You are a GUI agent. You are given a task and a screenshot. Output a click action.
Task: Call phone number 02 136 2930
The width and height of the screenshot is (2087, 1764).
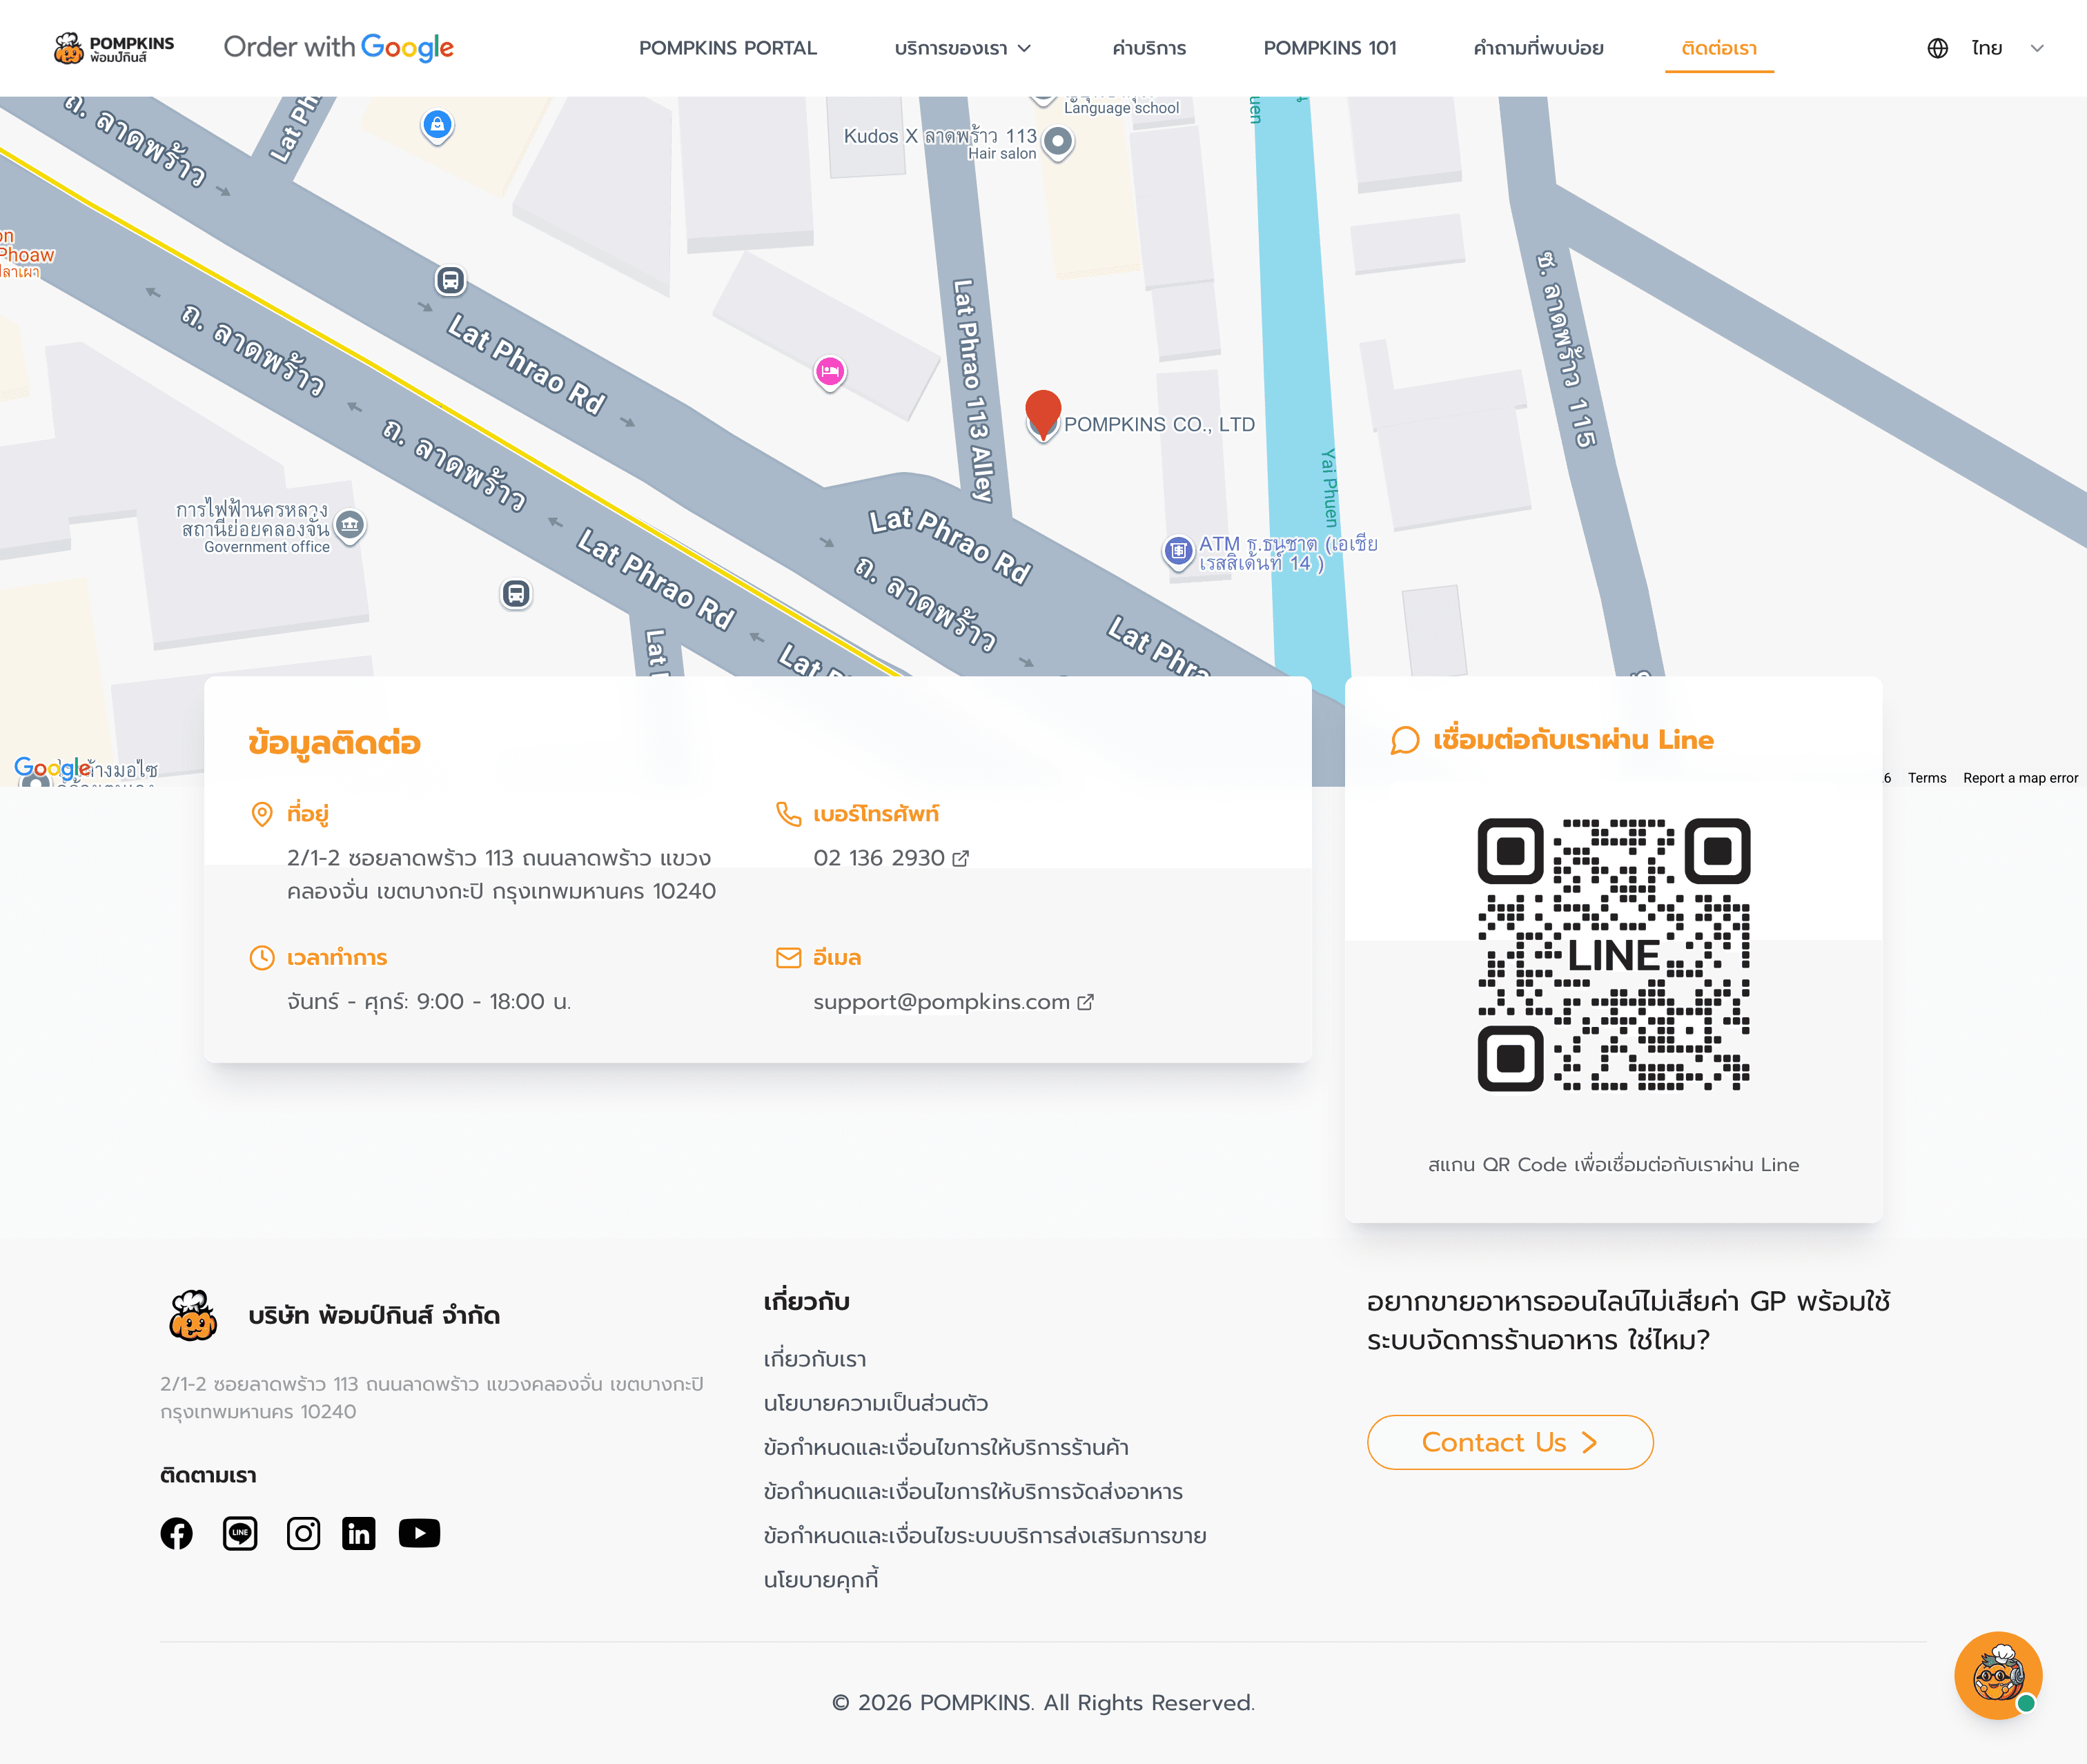coord(879,858)
